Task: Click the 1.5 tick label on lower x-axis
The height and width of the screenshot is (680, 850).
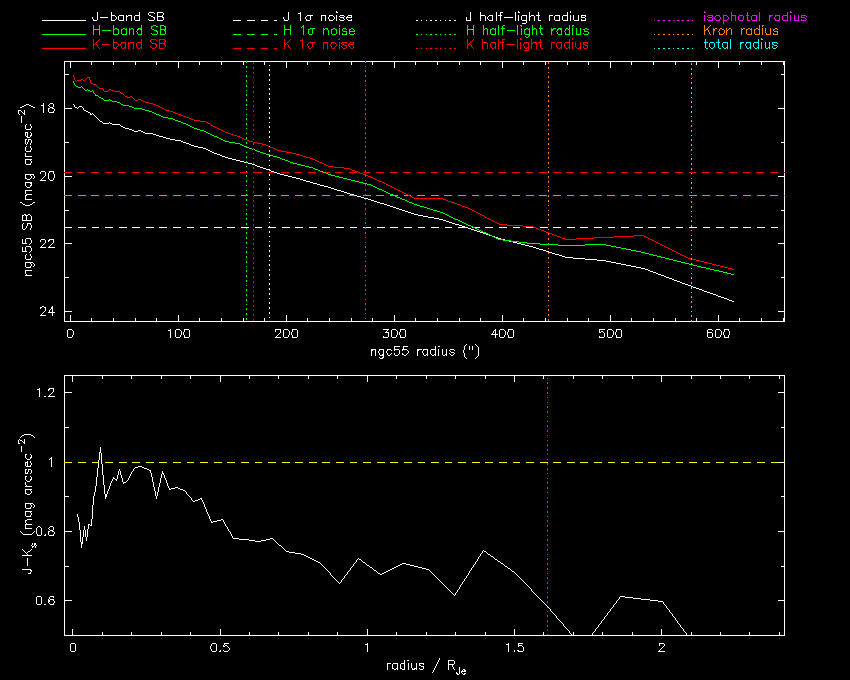Action: click(515, 648)
